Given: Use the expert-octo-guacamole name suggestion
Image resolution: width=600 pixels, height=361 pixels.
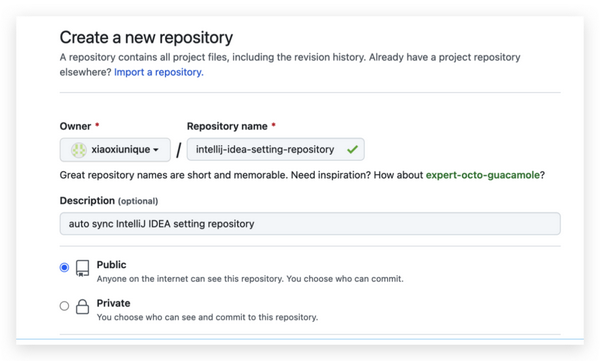Looking at the screenshot, I should coord(483,175).
